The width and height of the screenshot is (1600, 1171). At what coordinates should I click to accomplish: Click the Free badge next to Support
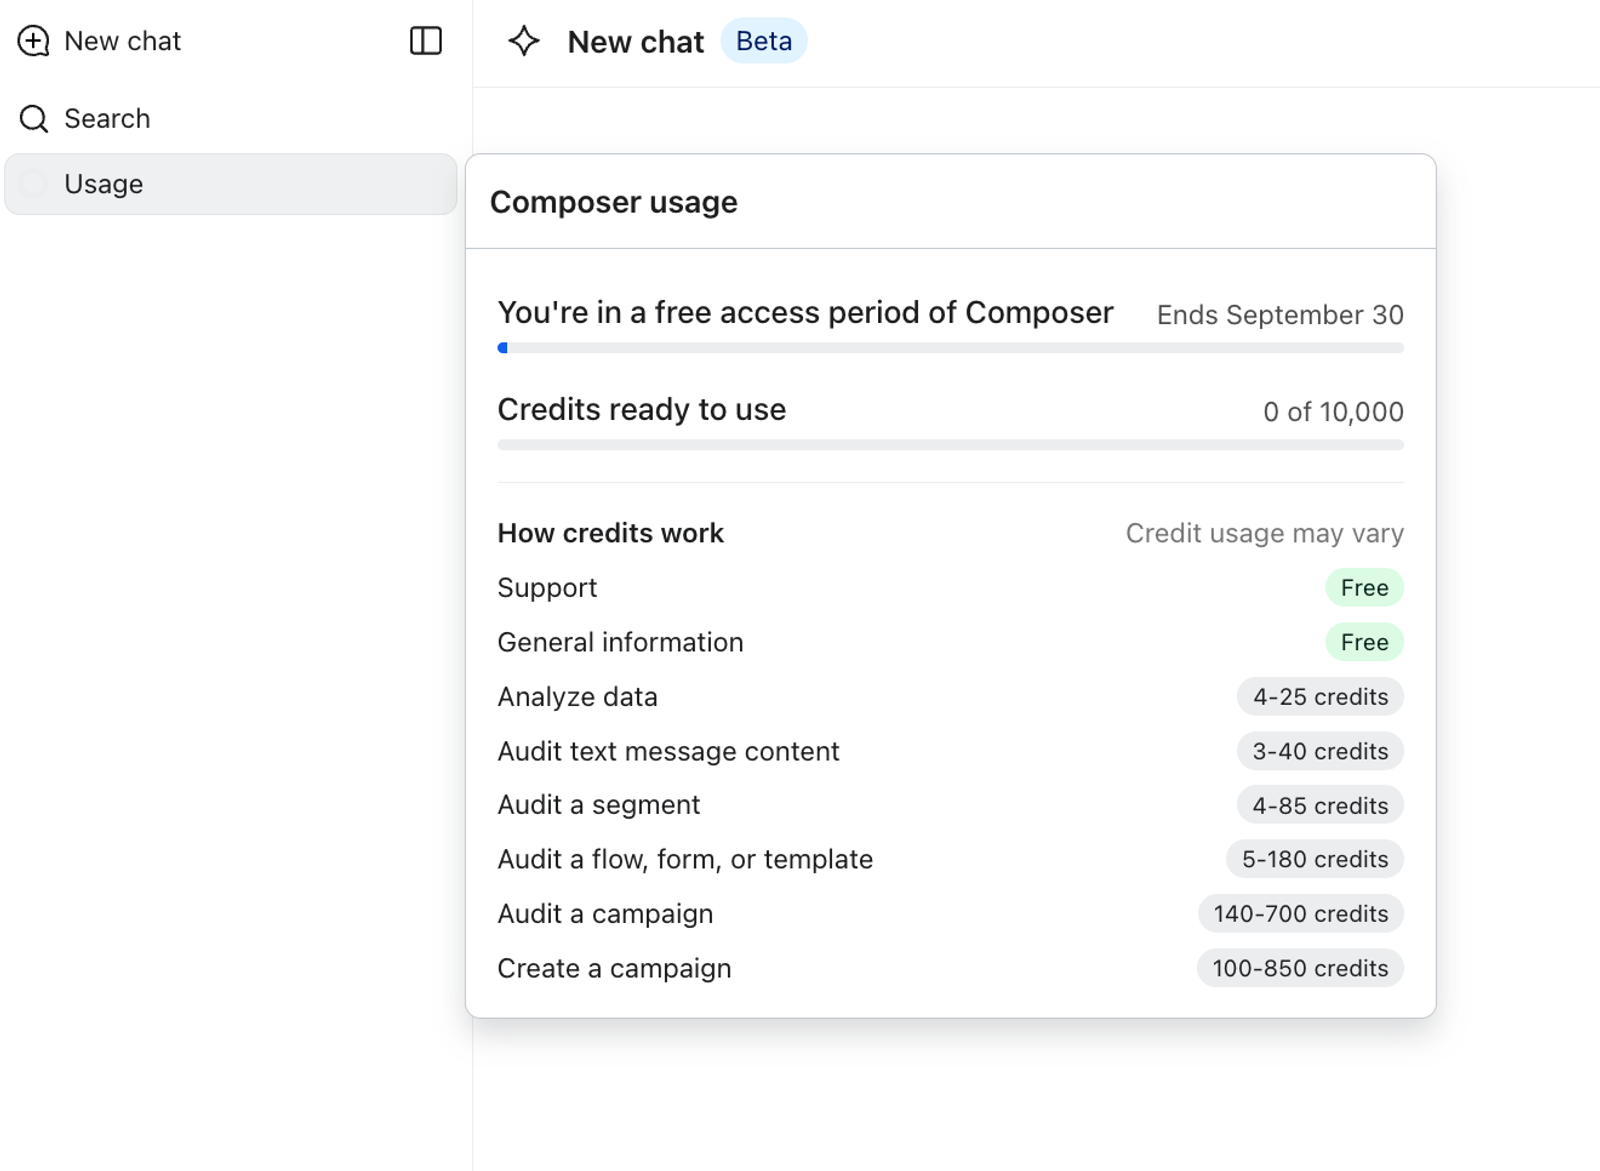pyautogui.click(x=1364, y=588)
